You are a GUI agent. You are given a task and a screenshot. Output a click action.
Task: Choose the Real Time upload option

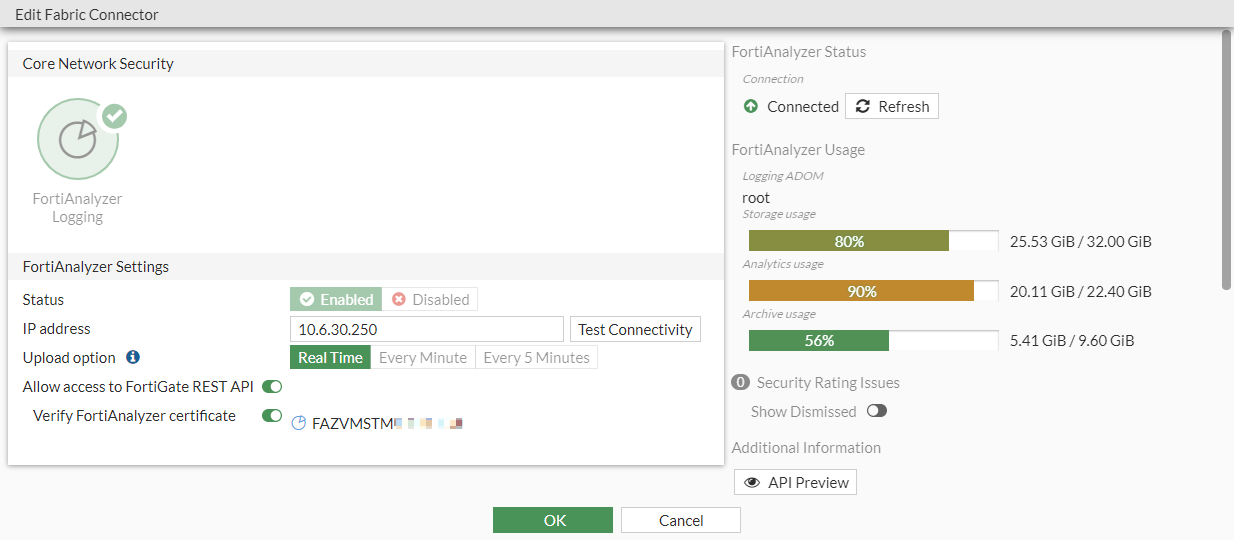coord(330,357)
